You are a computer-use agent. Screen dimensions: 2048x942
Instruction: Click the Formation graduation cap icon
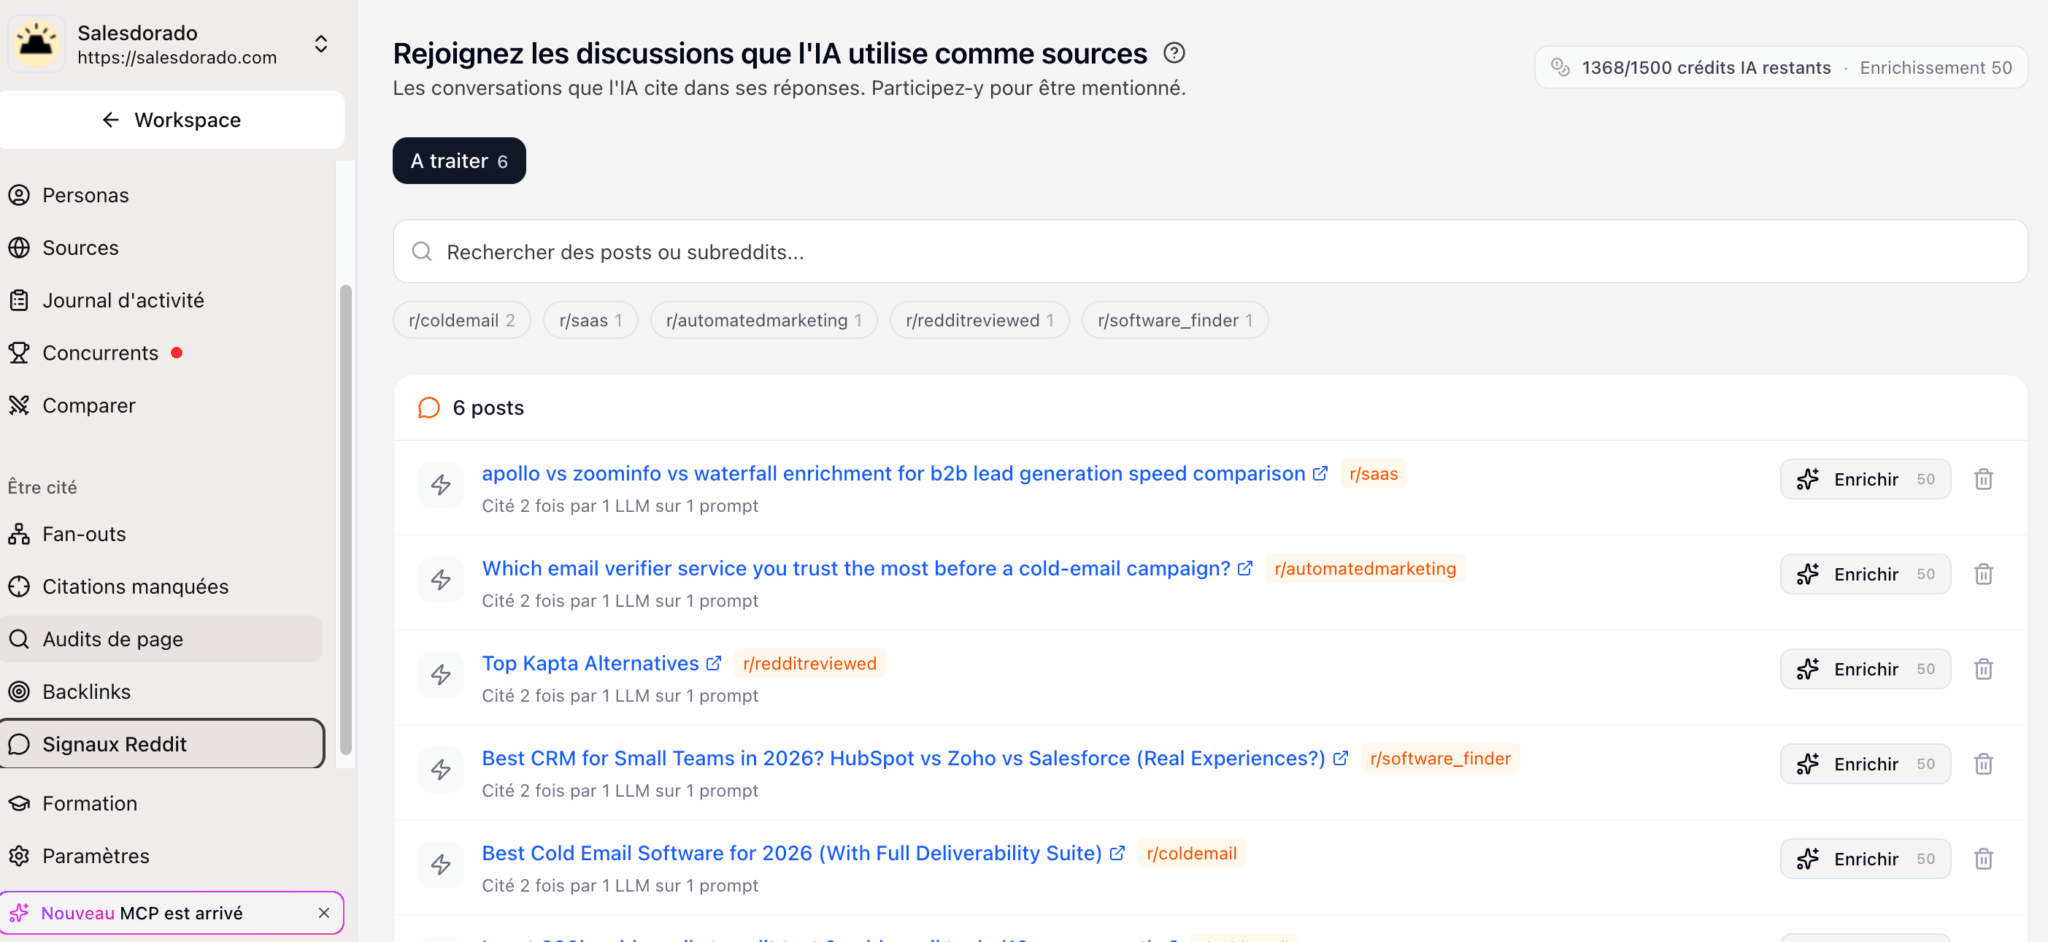[19, 803]
